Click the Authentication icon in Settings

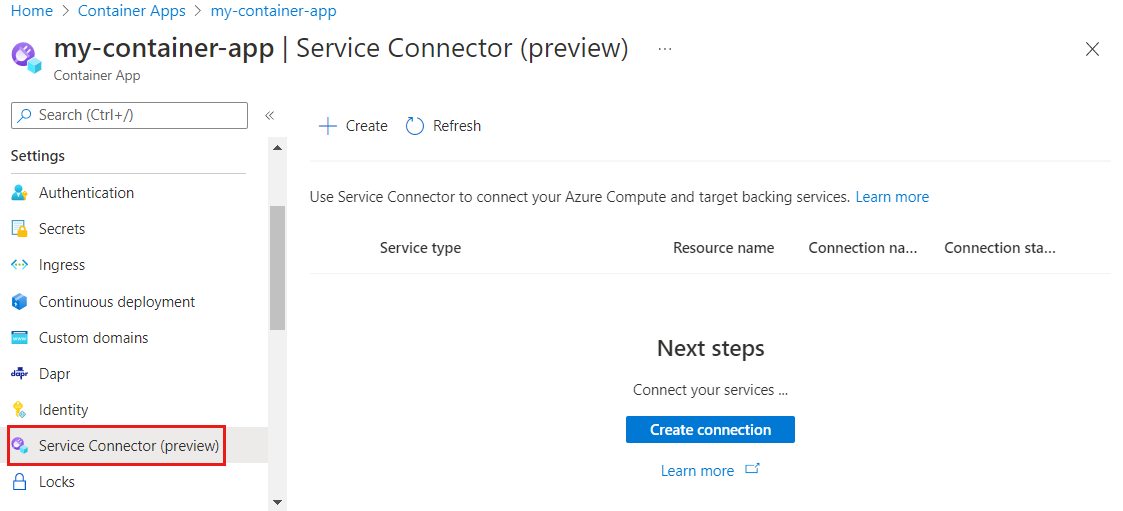pos(19,193)
